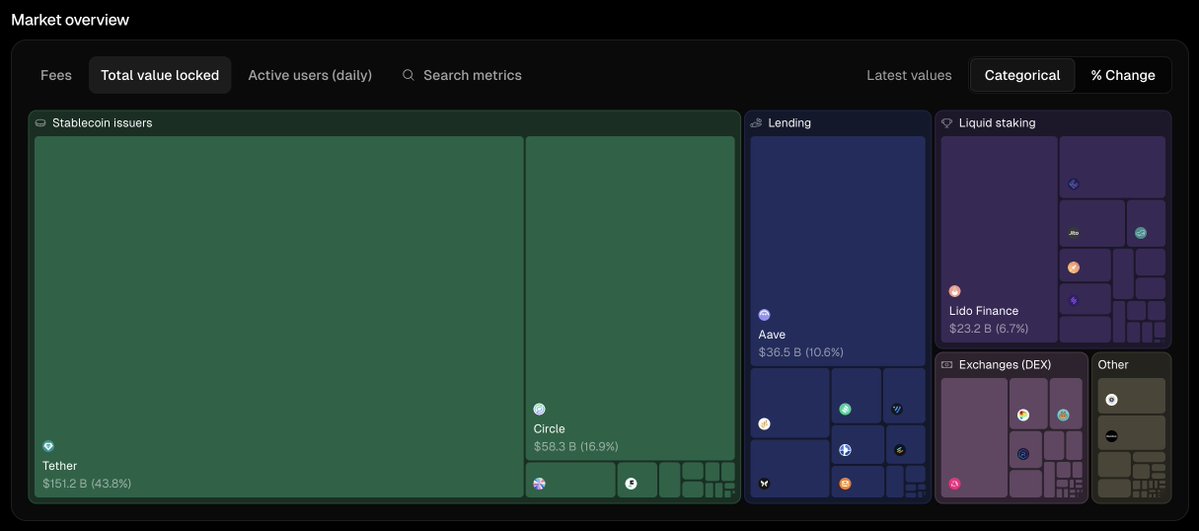Click the orange face logo in Lending
Viewport: 1199px width, 531px height.
(x=845, y=484)
